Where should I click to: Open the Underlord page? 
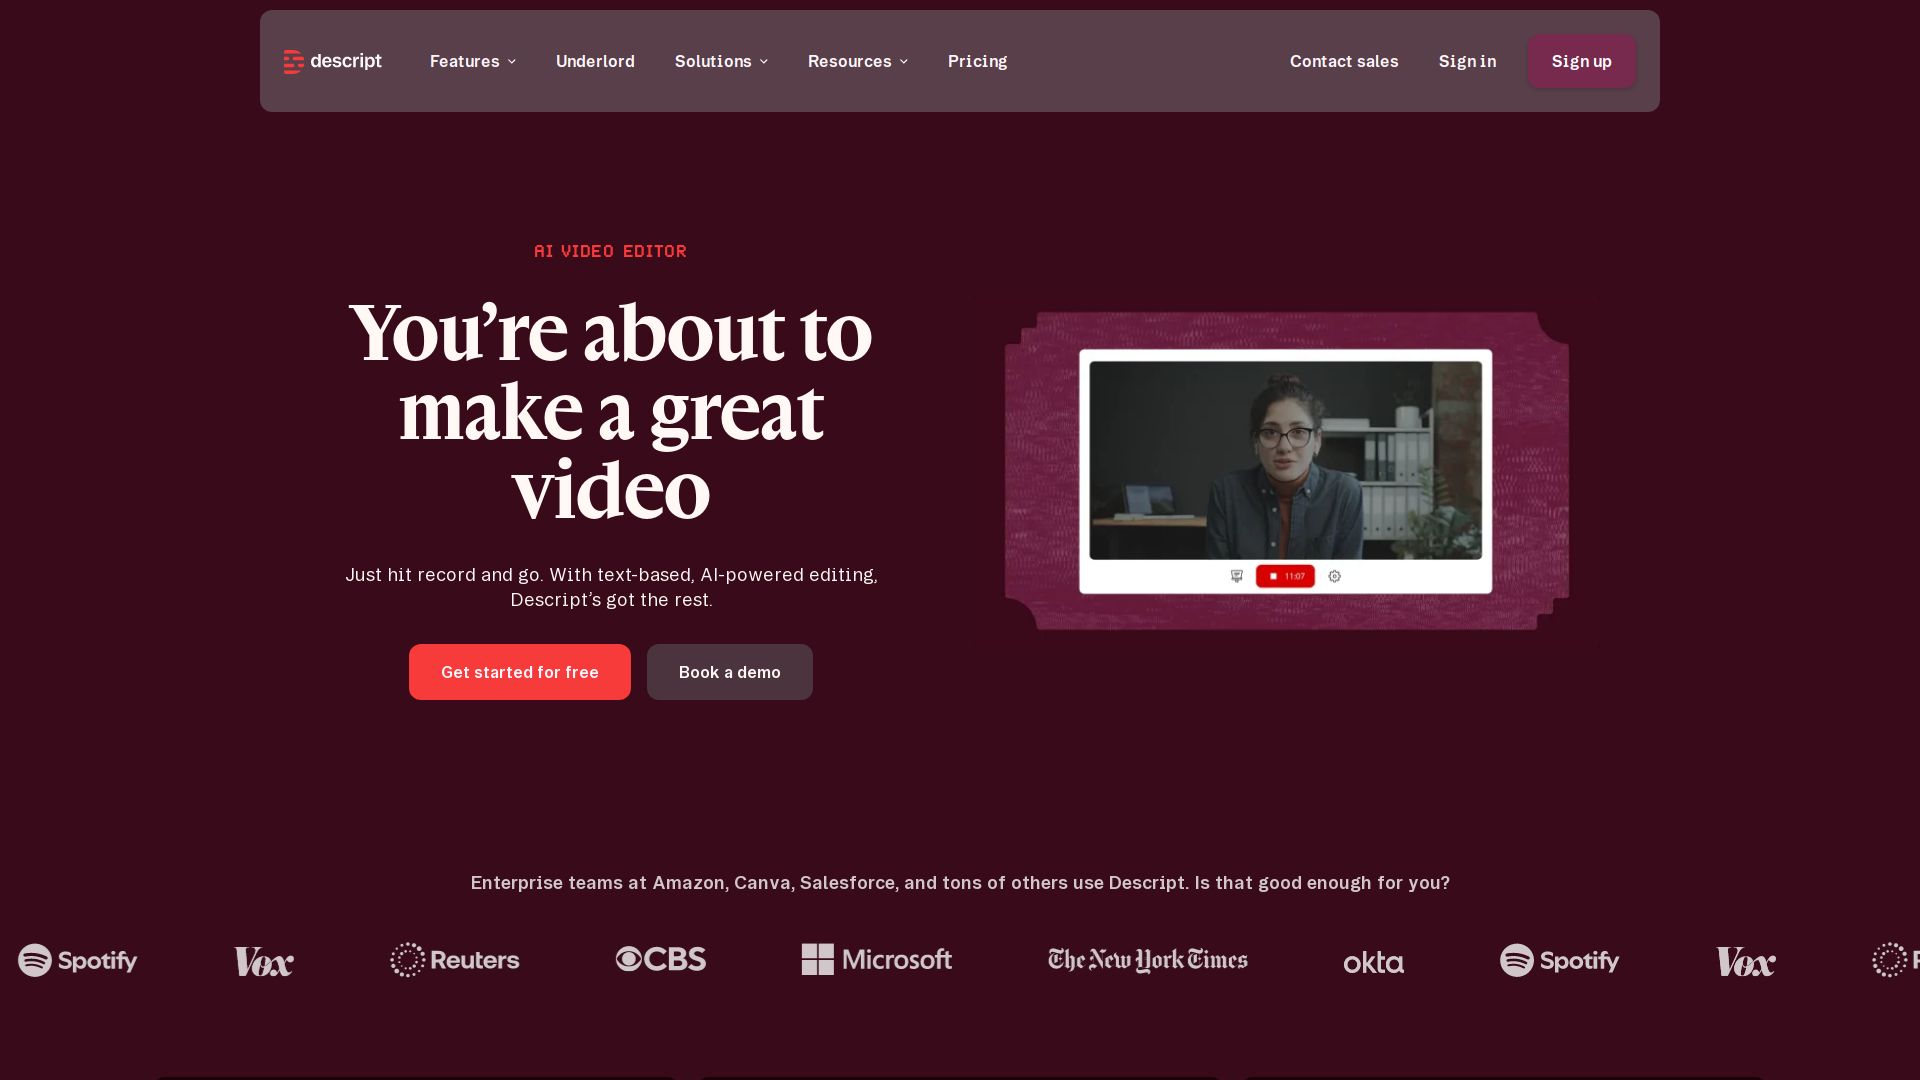[595, 62]
